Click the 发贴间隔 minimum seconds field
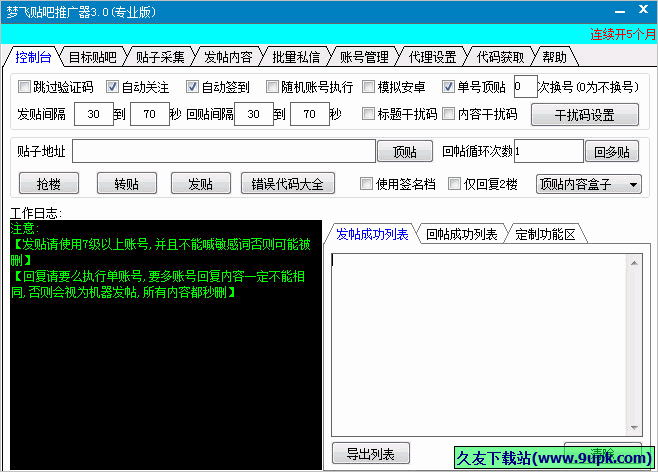658x472 pixels. click(94, 114)
